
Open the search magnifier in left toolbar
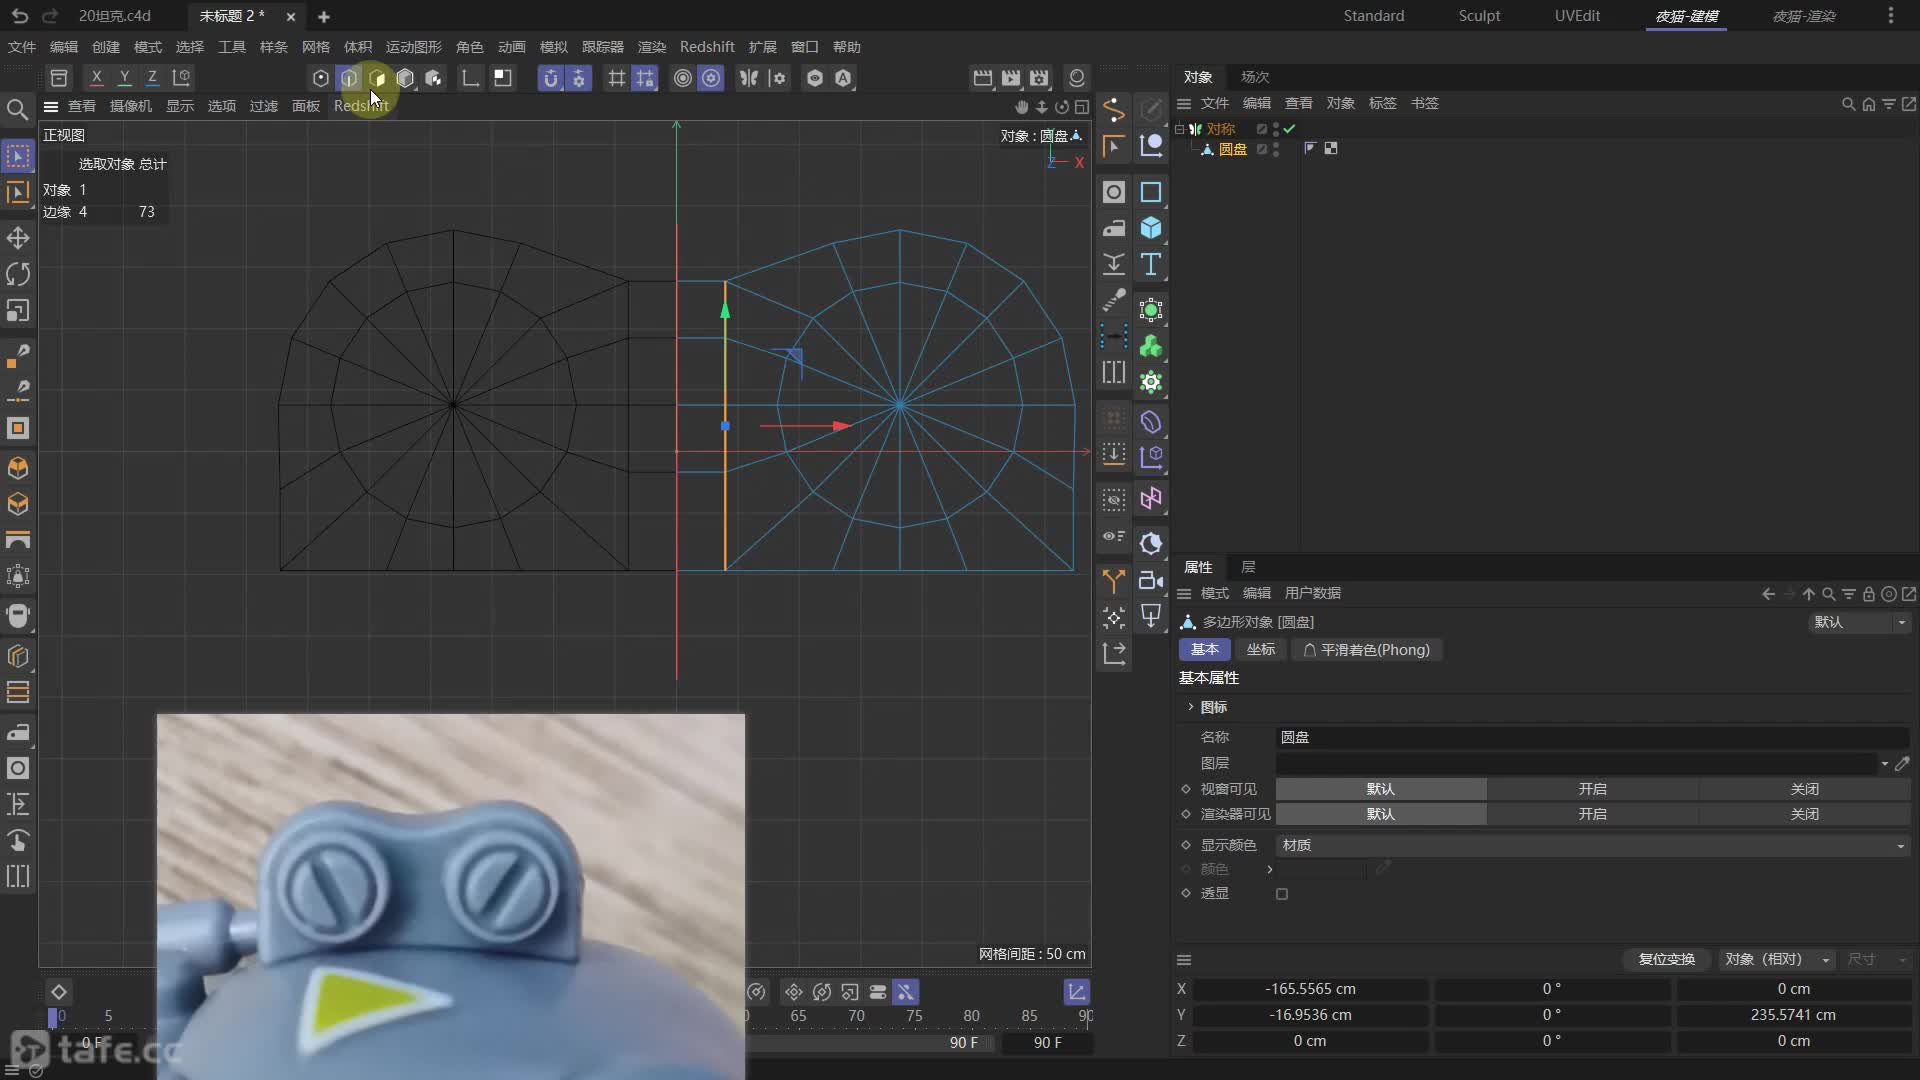tap(17, 109)
